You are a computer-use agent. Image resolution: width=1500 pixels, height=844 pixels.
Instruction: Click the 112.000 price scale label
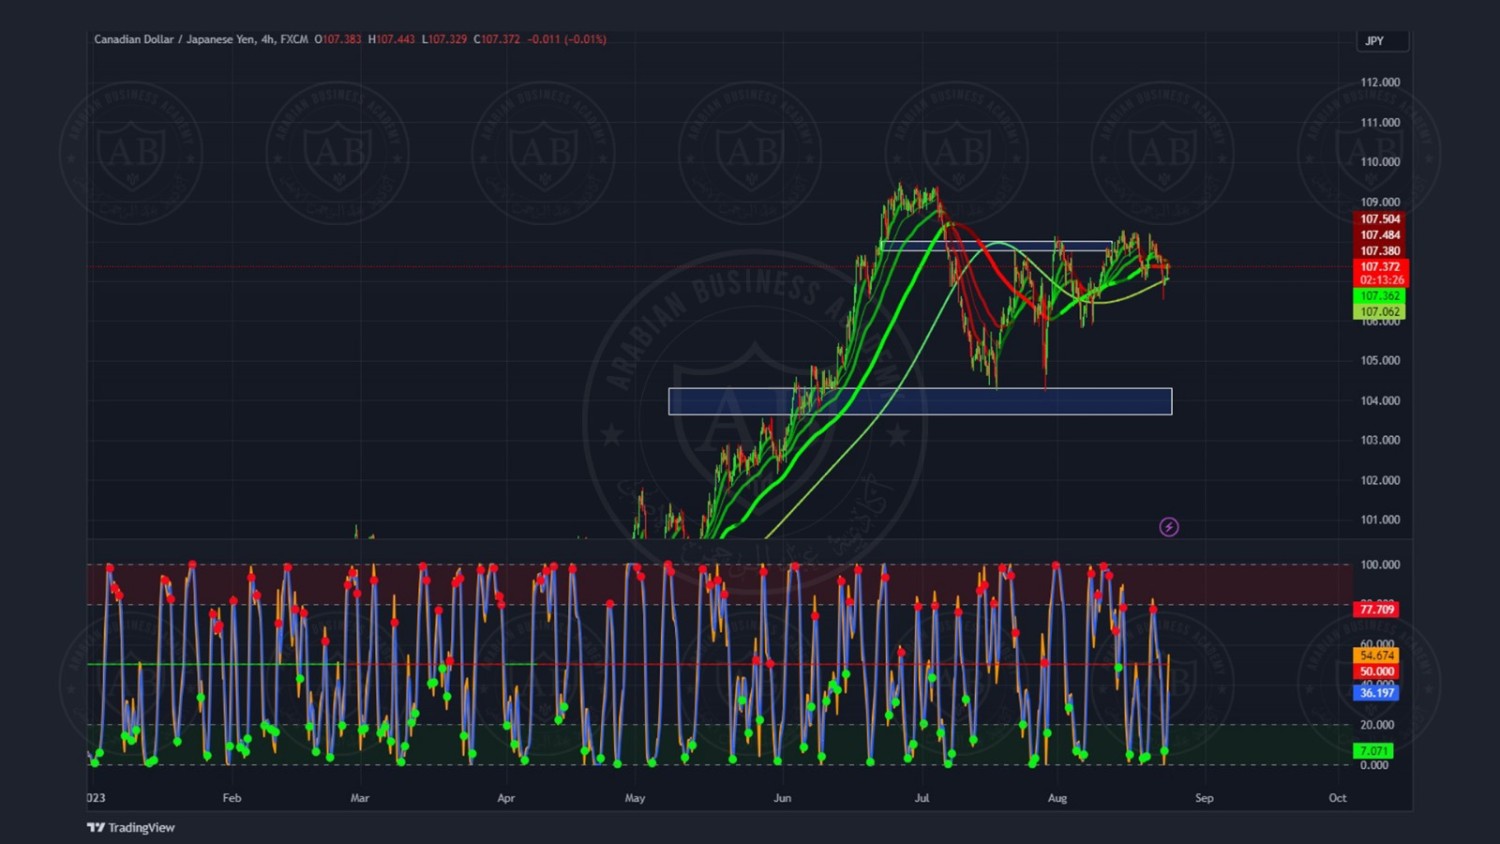pos(1380,82)
